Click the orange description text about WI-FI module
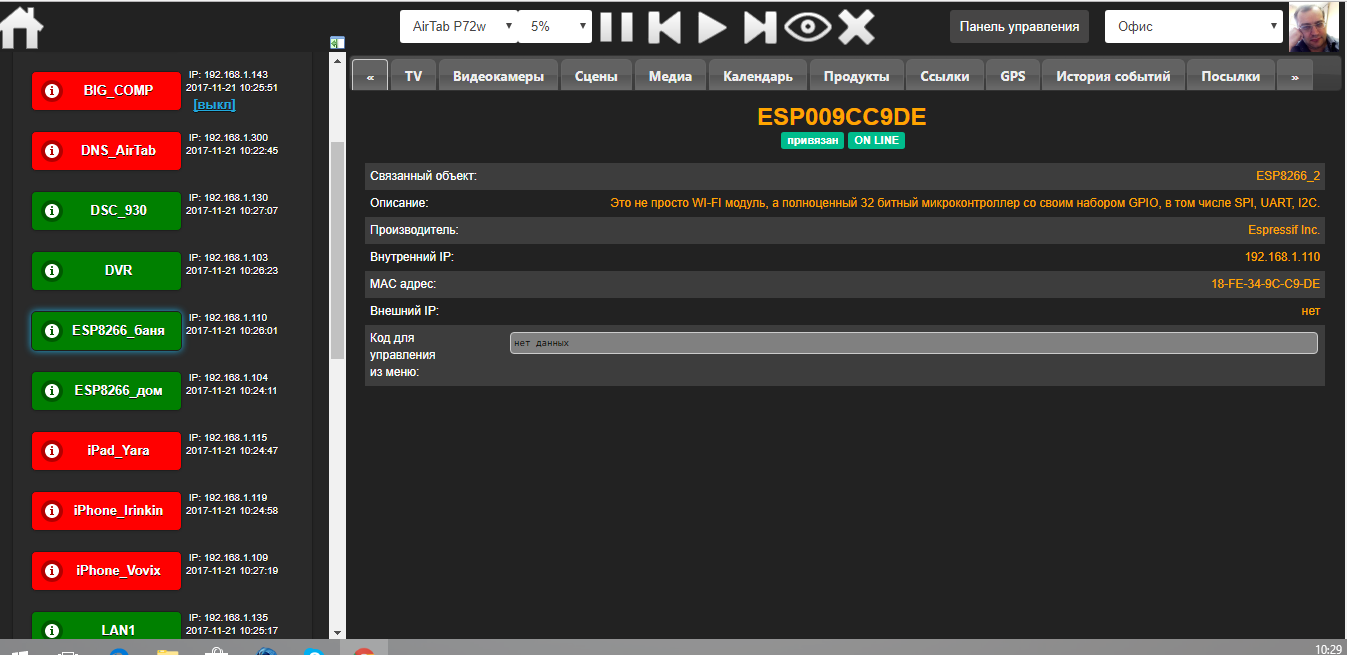 (x=965, y=203)
